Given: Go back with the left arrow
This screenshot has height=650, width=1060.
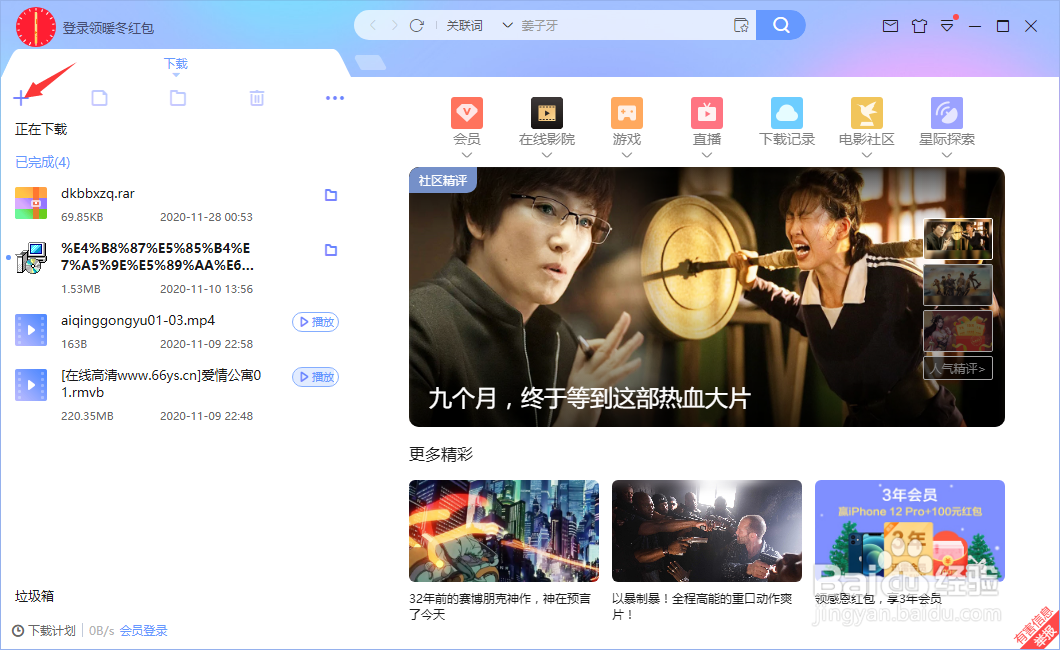Looking at the screenshot, I should click(372, 26).
